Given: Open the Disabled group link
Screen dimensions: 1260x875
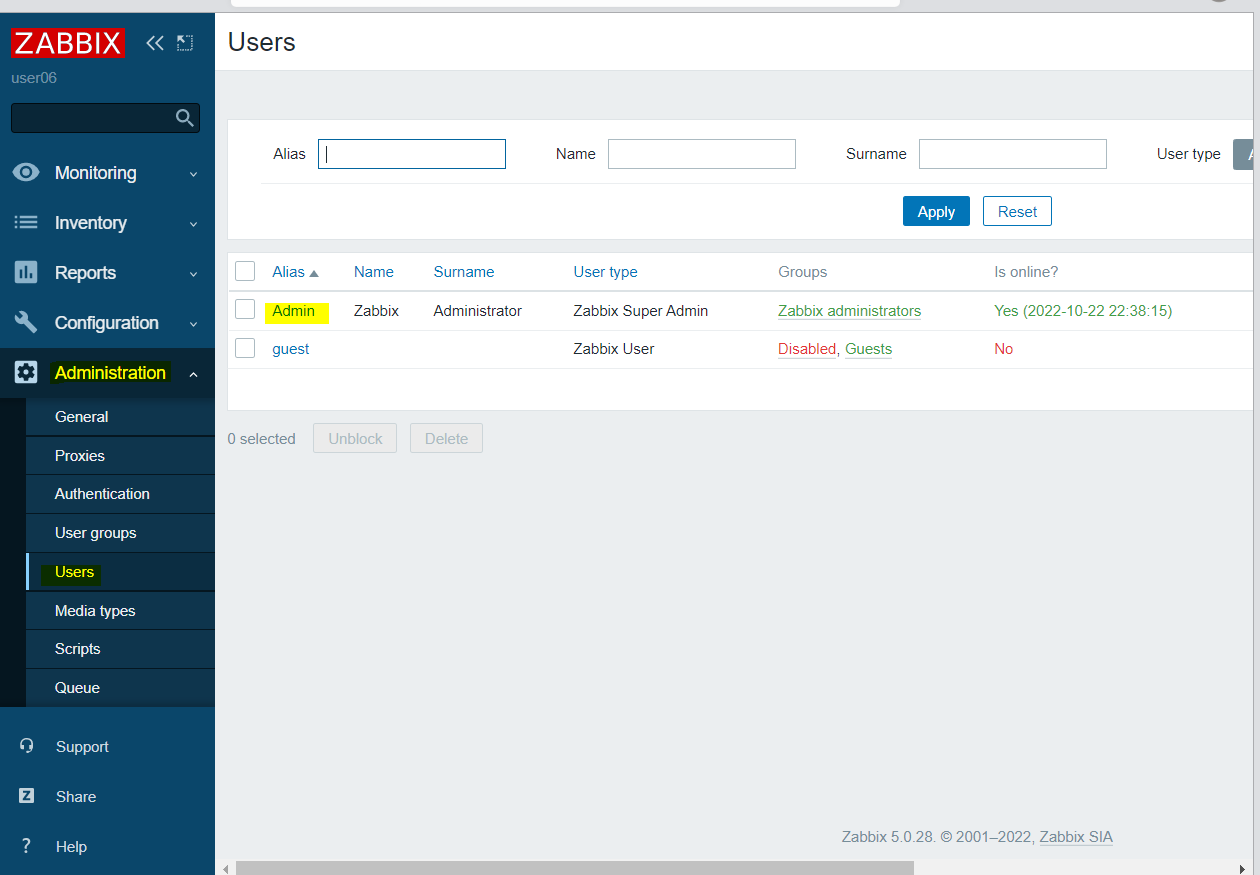Looking at the screenshot, I should 807,349.
